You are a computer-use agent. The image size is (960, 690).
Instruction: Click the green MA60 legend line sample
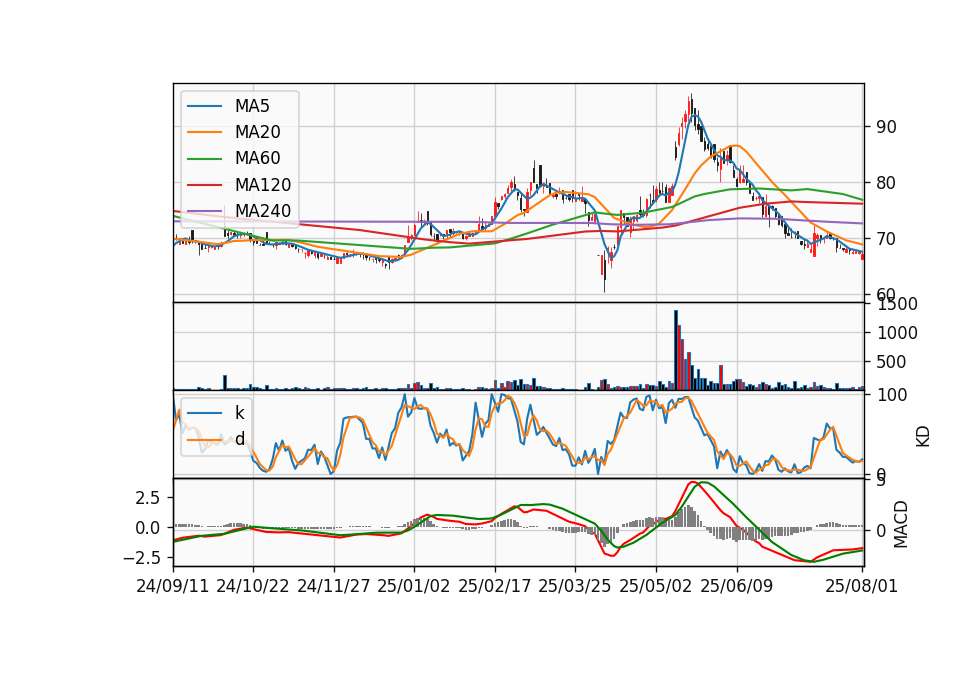204,159
